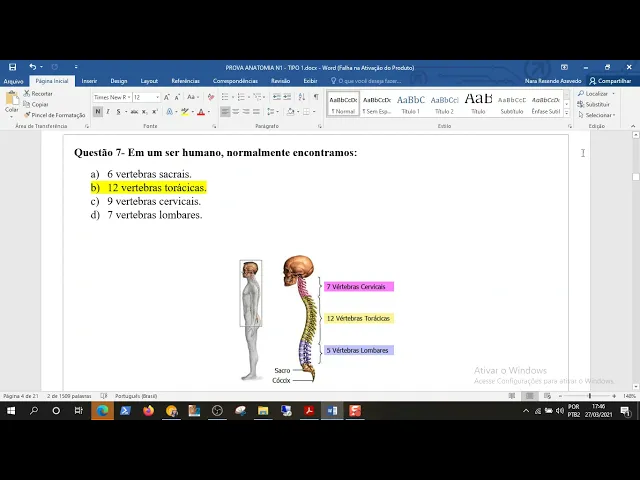This screenshot has height=480, width=640.
Task: Open ribbon display options icon in title bar
Action: point(564,67)
